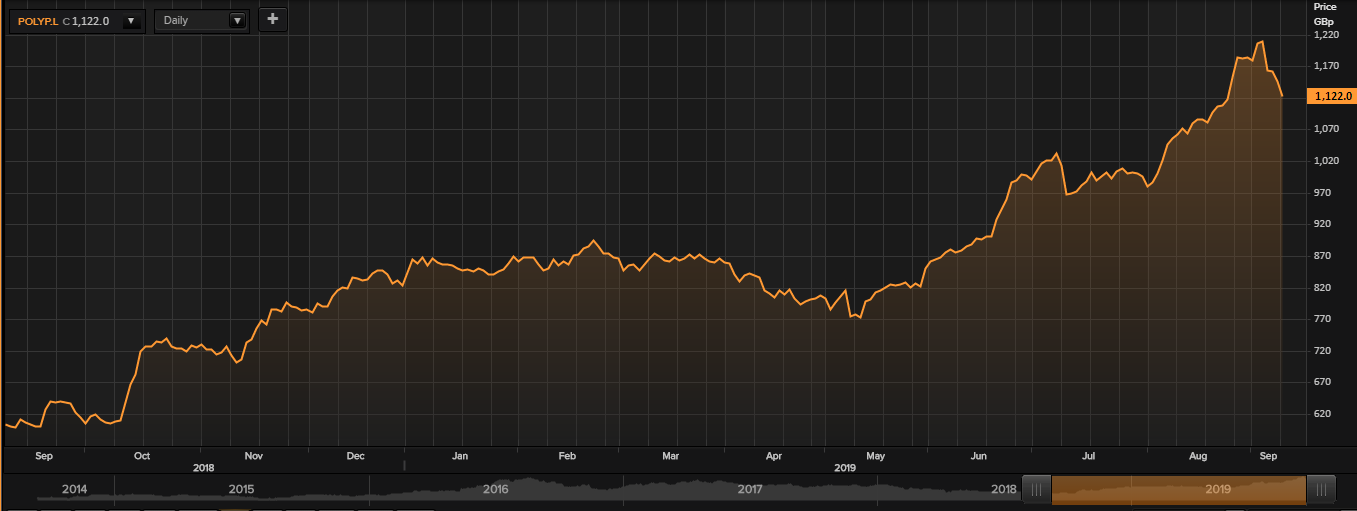This screenshot has height=511, width=1357.
Task: Click the plus button to add a series
Action: tap(272, 19)
